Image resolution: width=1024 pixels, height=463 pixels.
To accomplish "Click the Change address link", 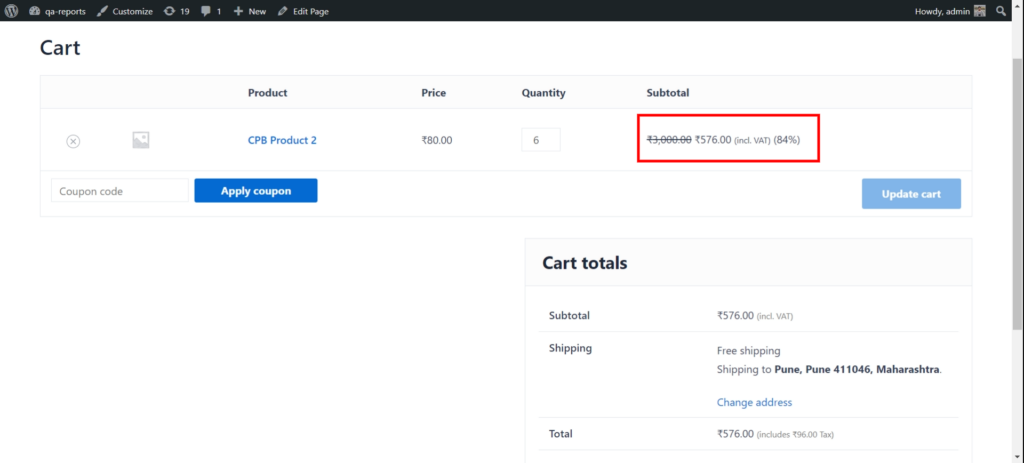I will (x=754, y=402).
